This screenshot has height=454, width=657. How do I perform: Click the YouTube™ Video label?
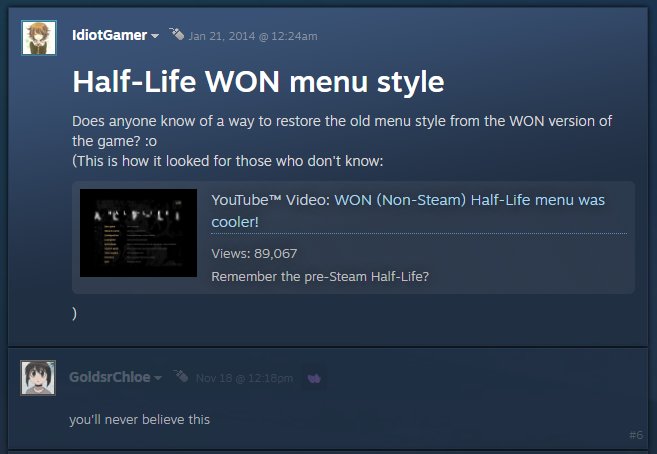pyautogui.click(x=270, y=200)
